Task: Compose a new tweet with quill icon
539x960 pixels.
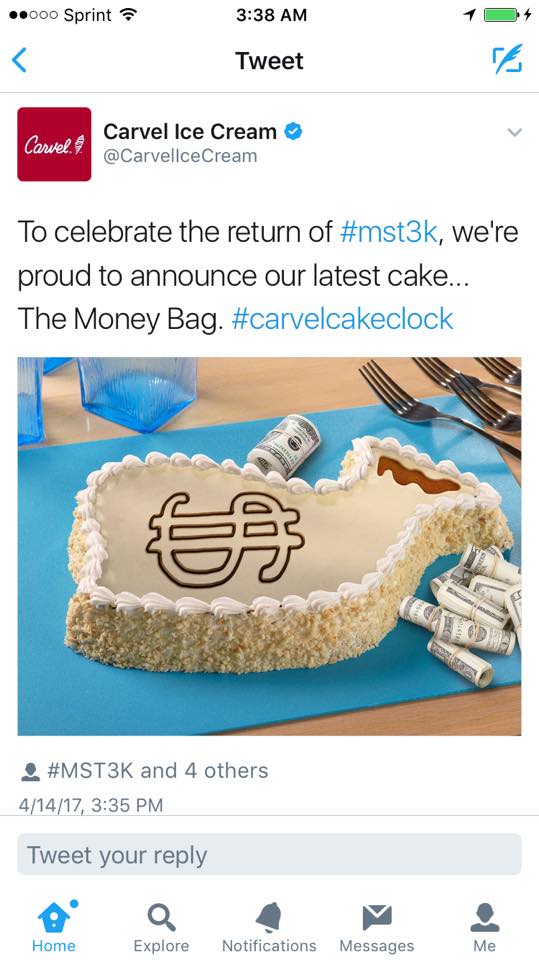Action: click(x=508, y=59)
